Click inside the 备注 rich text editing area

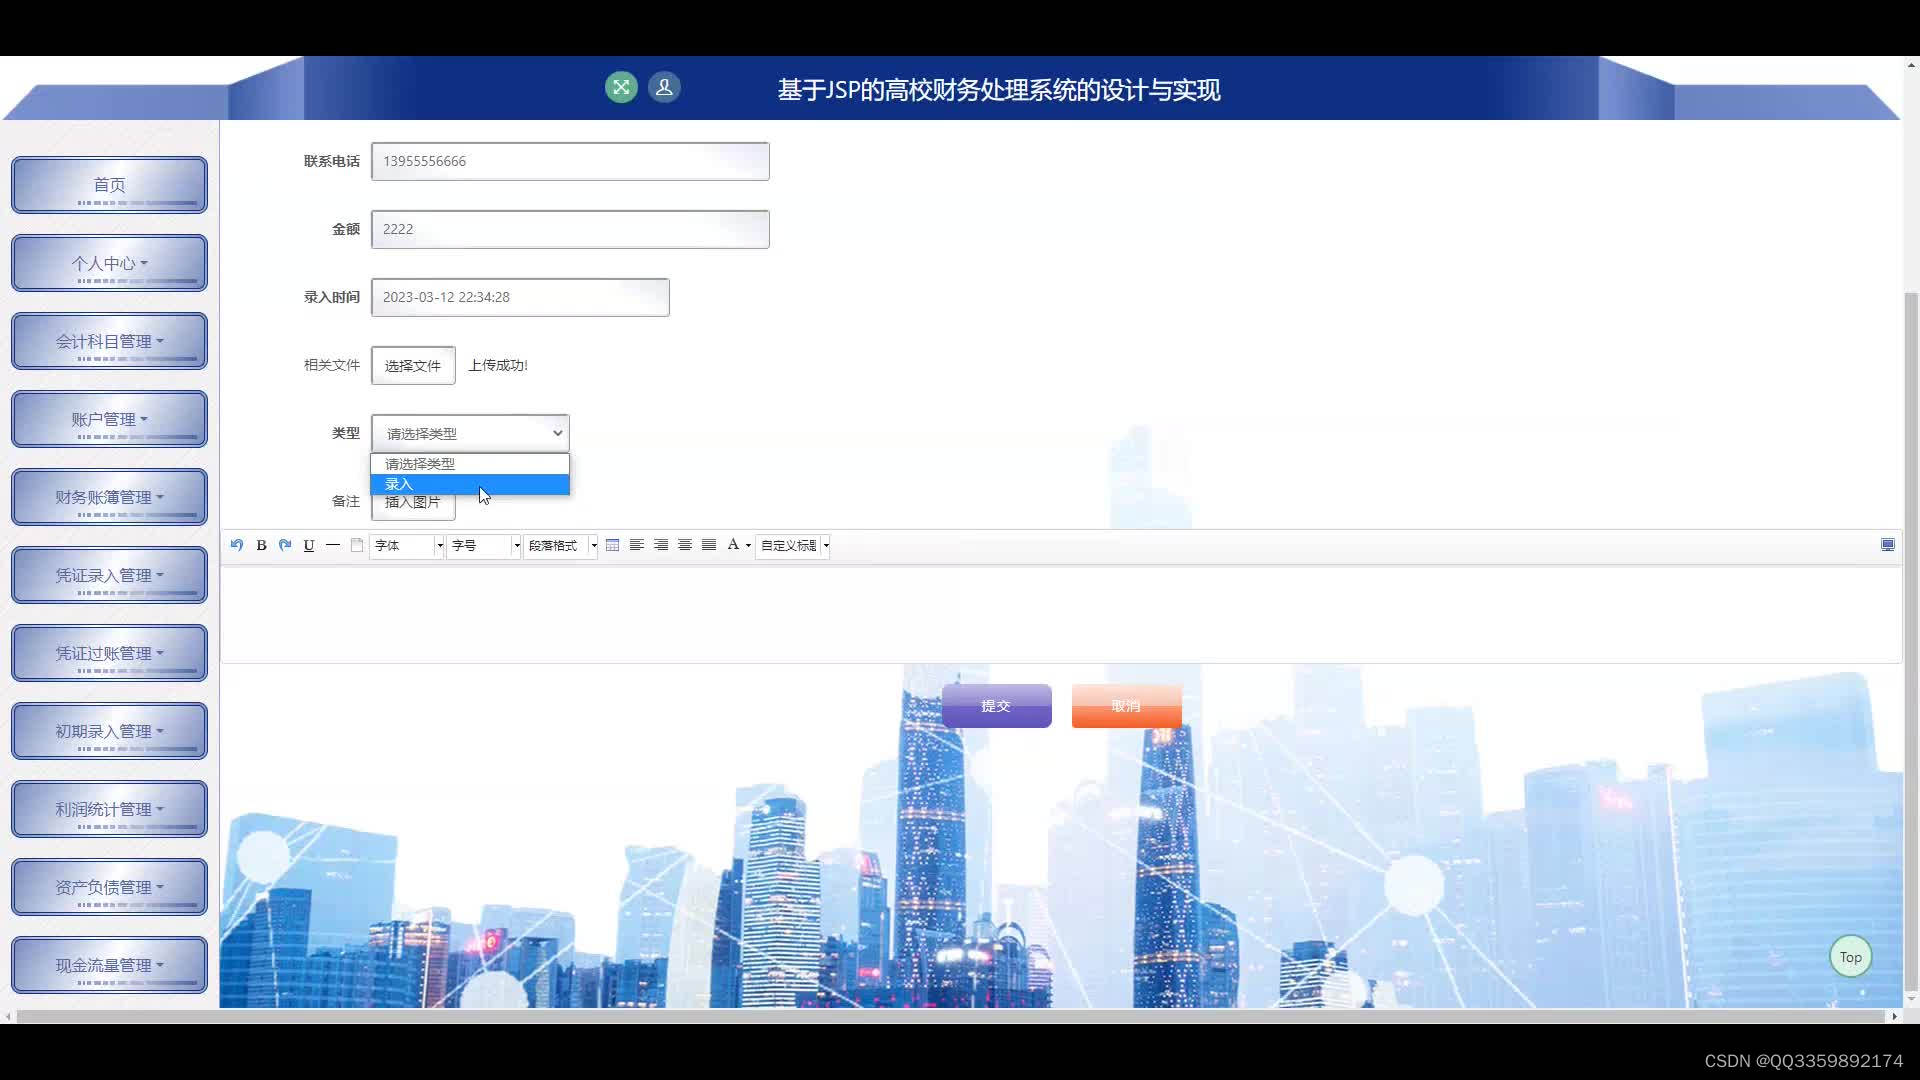tap(1060, 614)
